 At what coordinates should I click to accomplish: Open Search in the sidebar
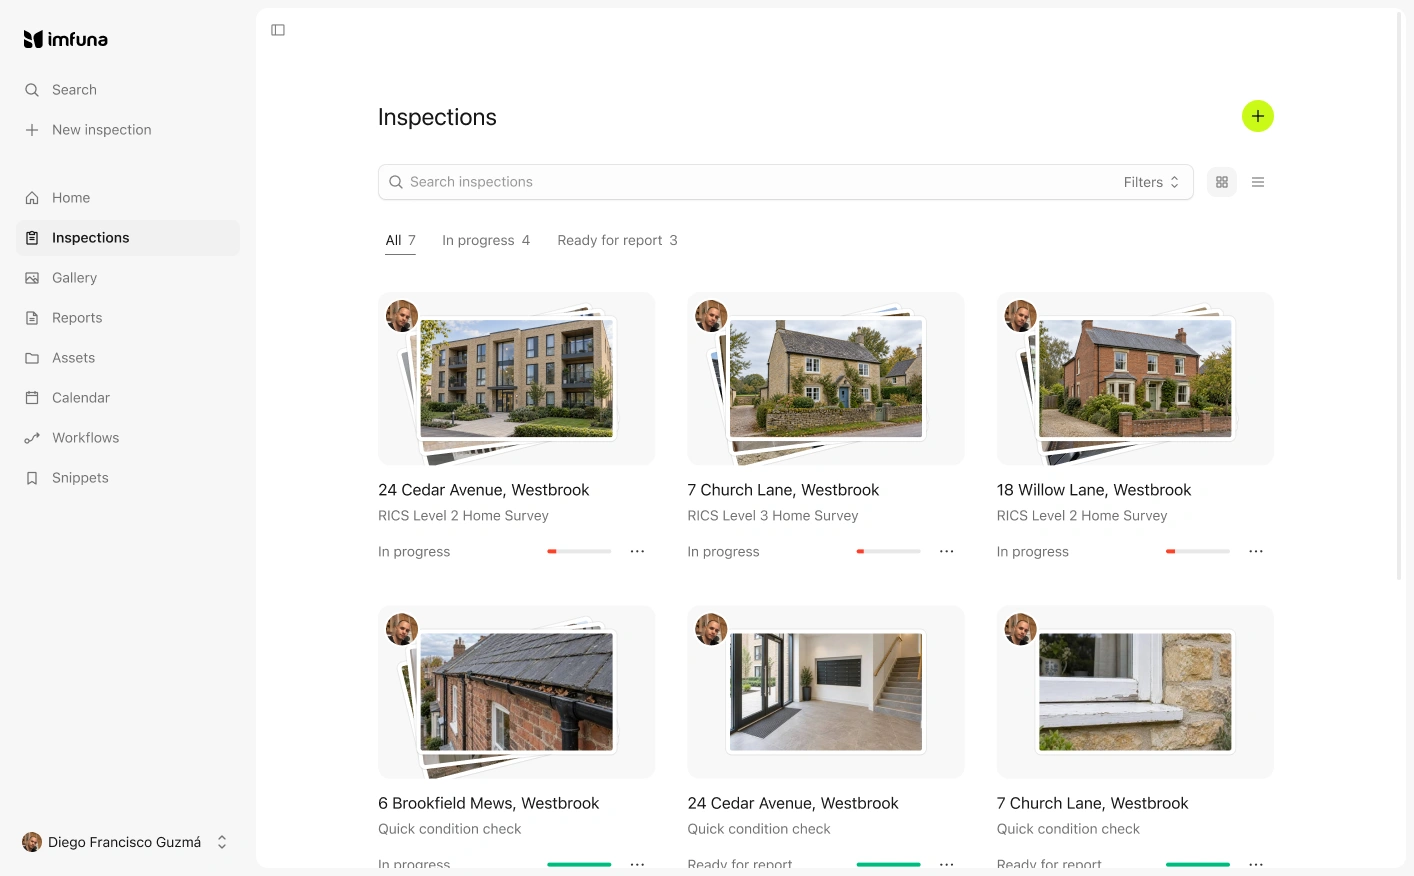point(128,90)
